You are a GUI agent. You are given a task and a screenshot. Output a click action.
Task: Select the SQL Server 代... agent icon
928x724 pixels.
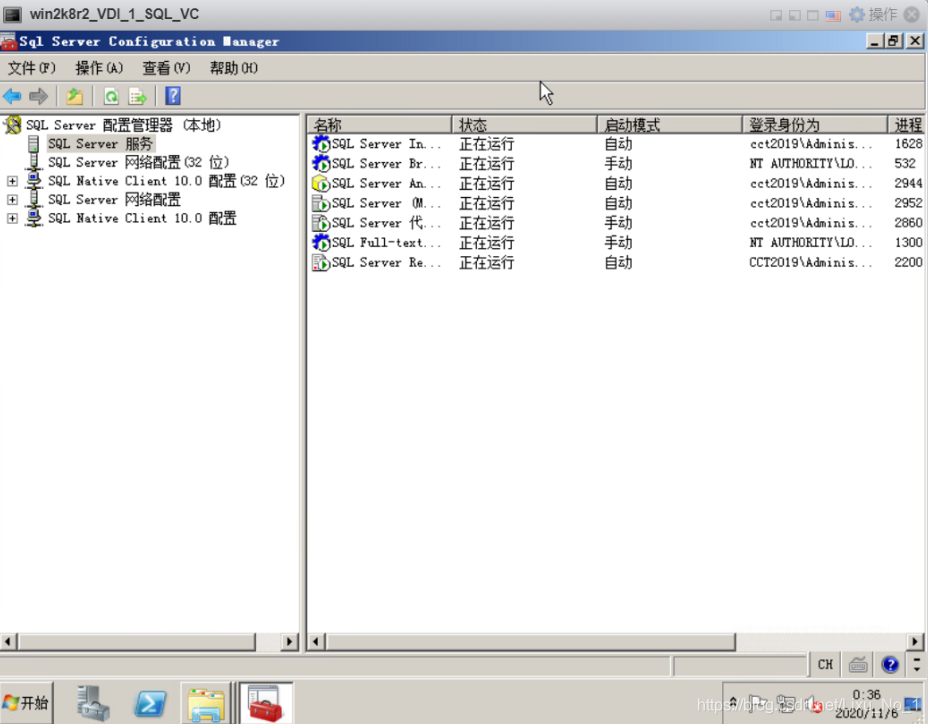pos(321,223)
